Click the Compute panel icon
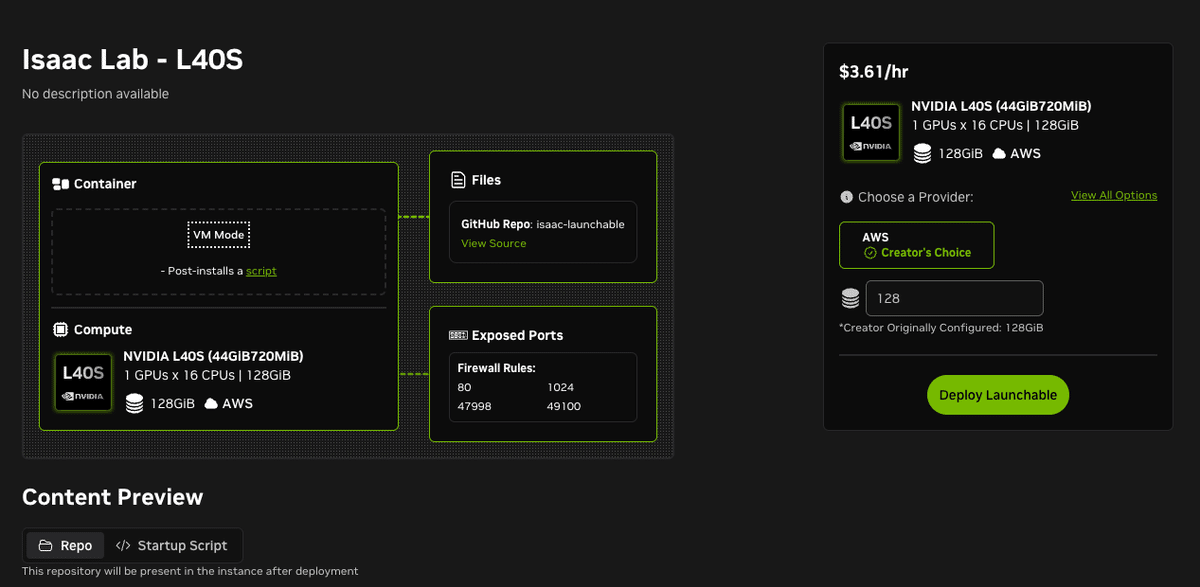Viewport: 1200px width, 587px height. tap(62, 329)
